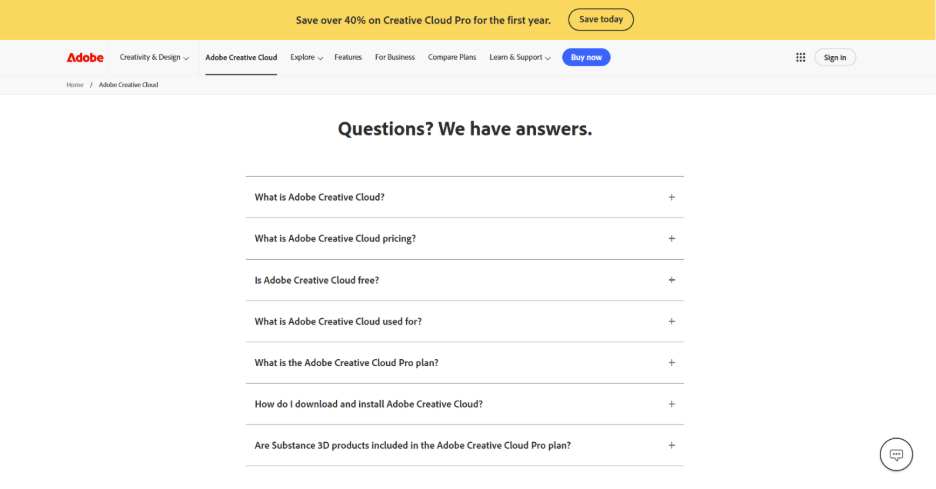
Task: Click plus icon for Substance 3D products question
Action: coord(672,445)
